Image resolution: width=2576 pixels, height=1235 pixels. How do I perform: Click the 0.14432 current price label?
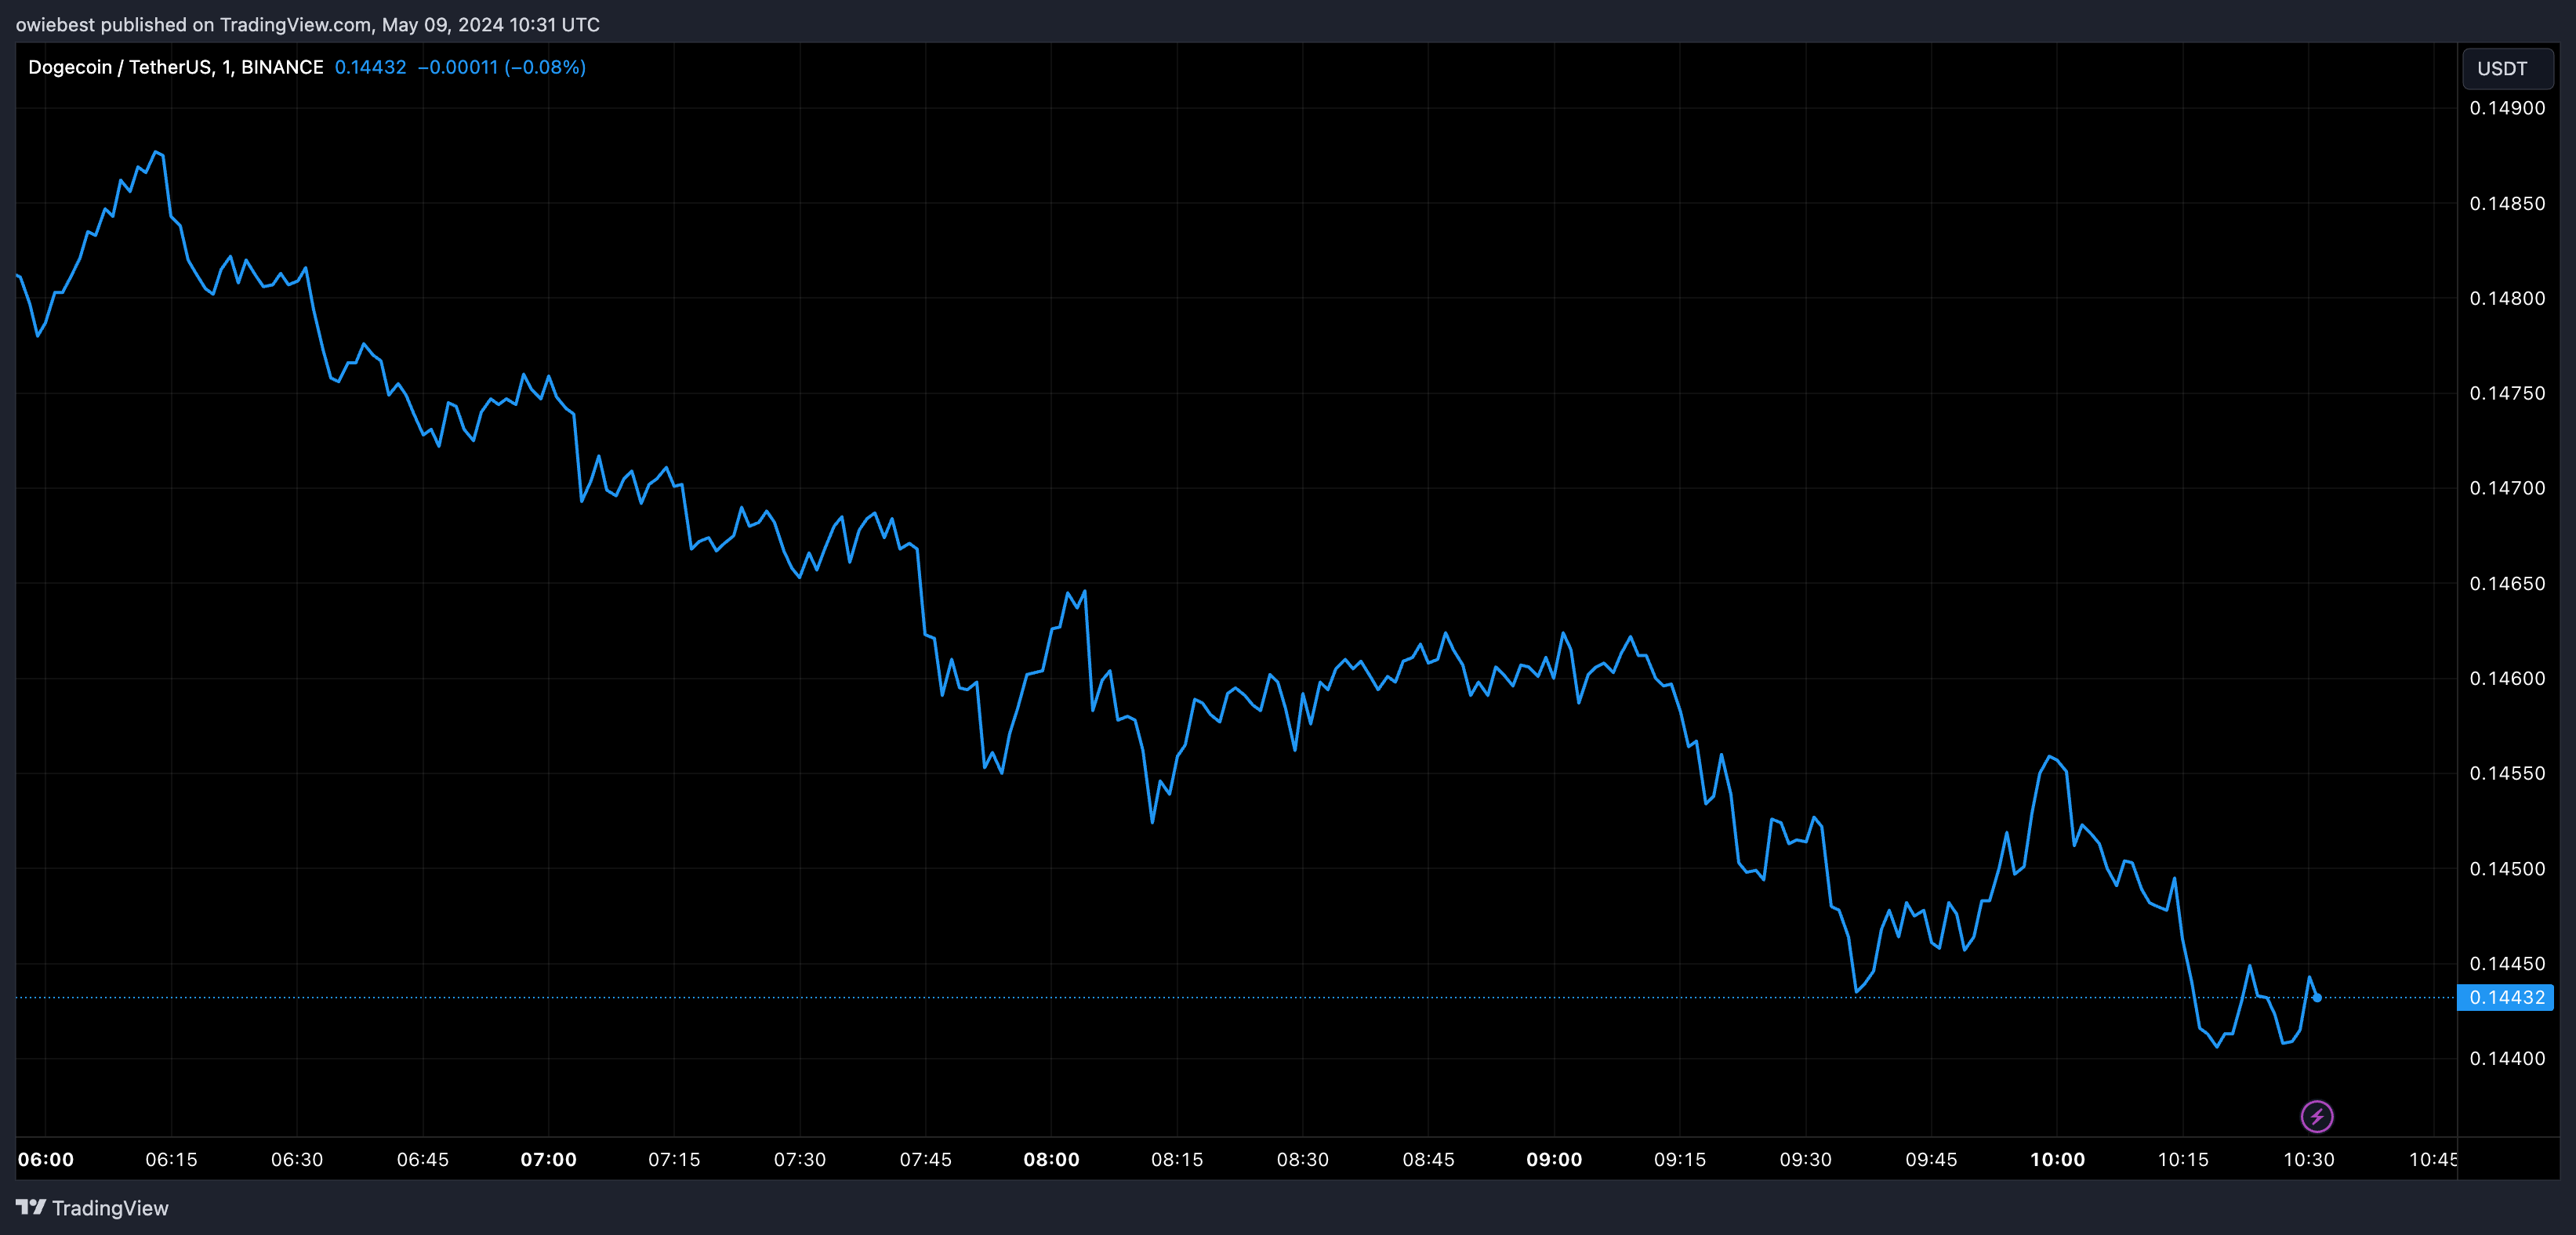pos(2506,997)
